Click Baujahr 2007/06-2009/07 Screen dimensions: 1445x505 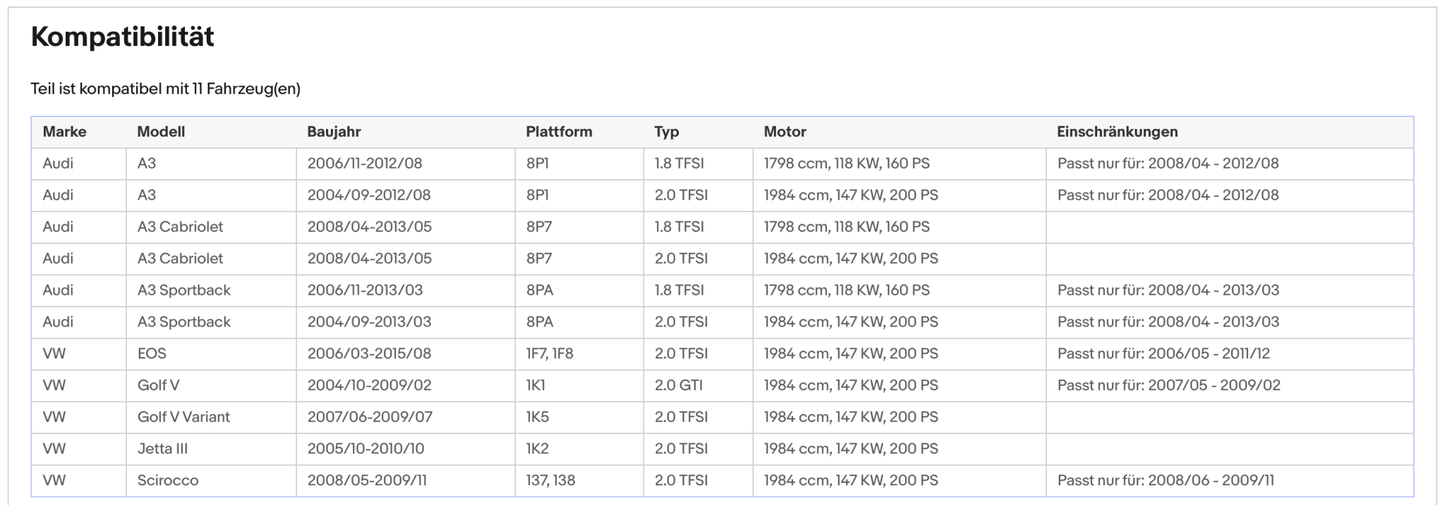tap(406, 418)
